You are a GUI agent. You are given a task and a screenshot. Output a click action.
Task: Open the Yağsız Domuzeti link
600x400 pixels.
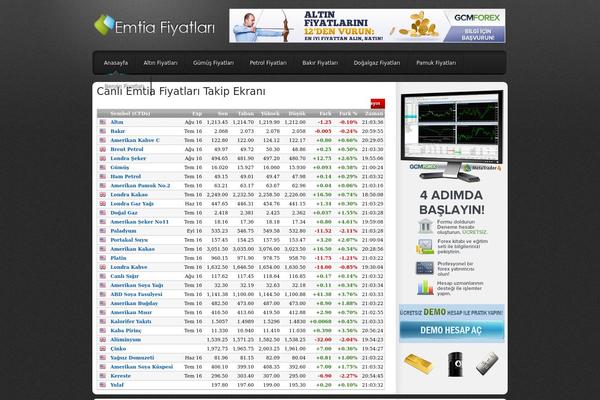(132, 358)
